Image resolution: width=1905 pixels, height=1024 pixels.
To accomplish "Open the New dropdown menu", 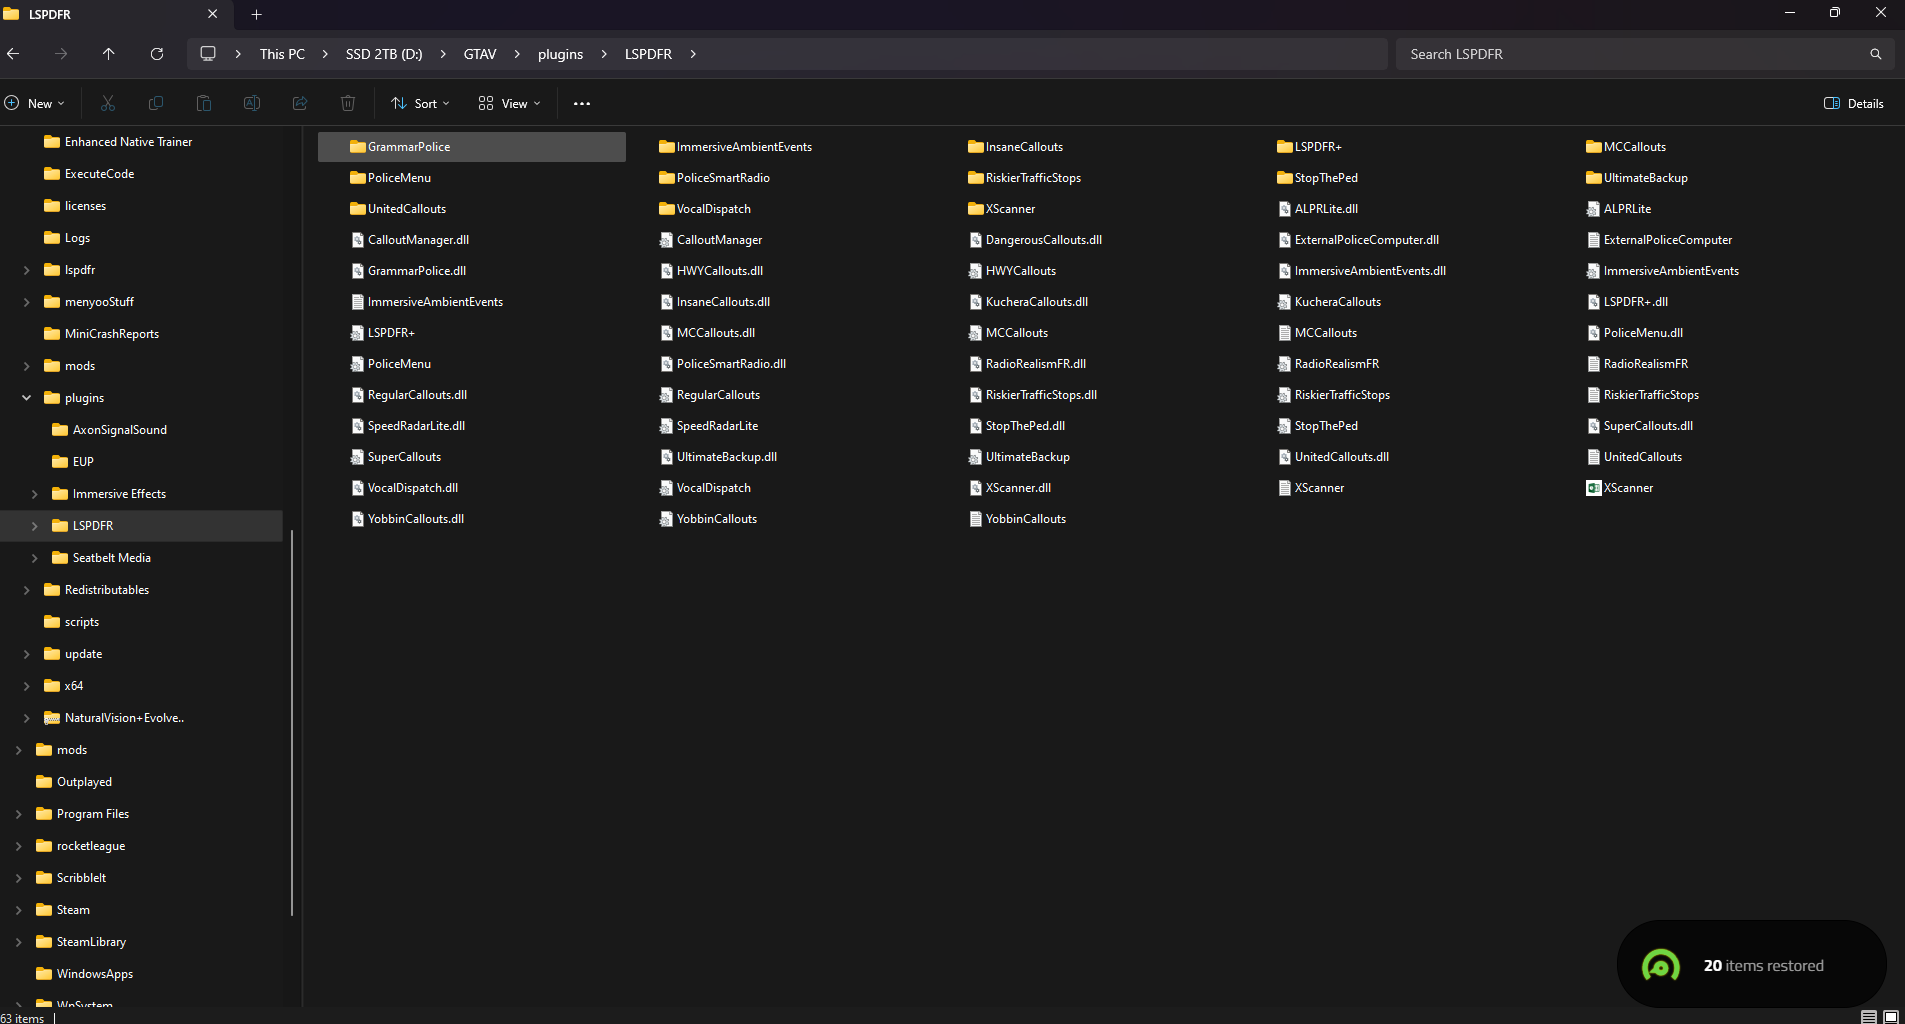I will tap(35, 103).
